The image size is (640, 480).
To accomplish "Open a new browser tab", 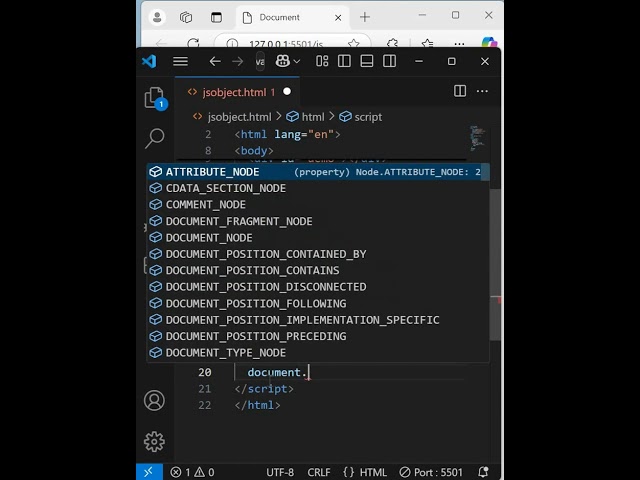I will [x=365, y=17].
